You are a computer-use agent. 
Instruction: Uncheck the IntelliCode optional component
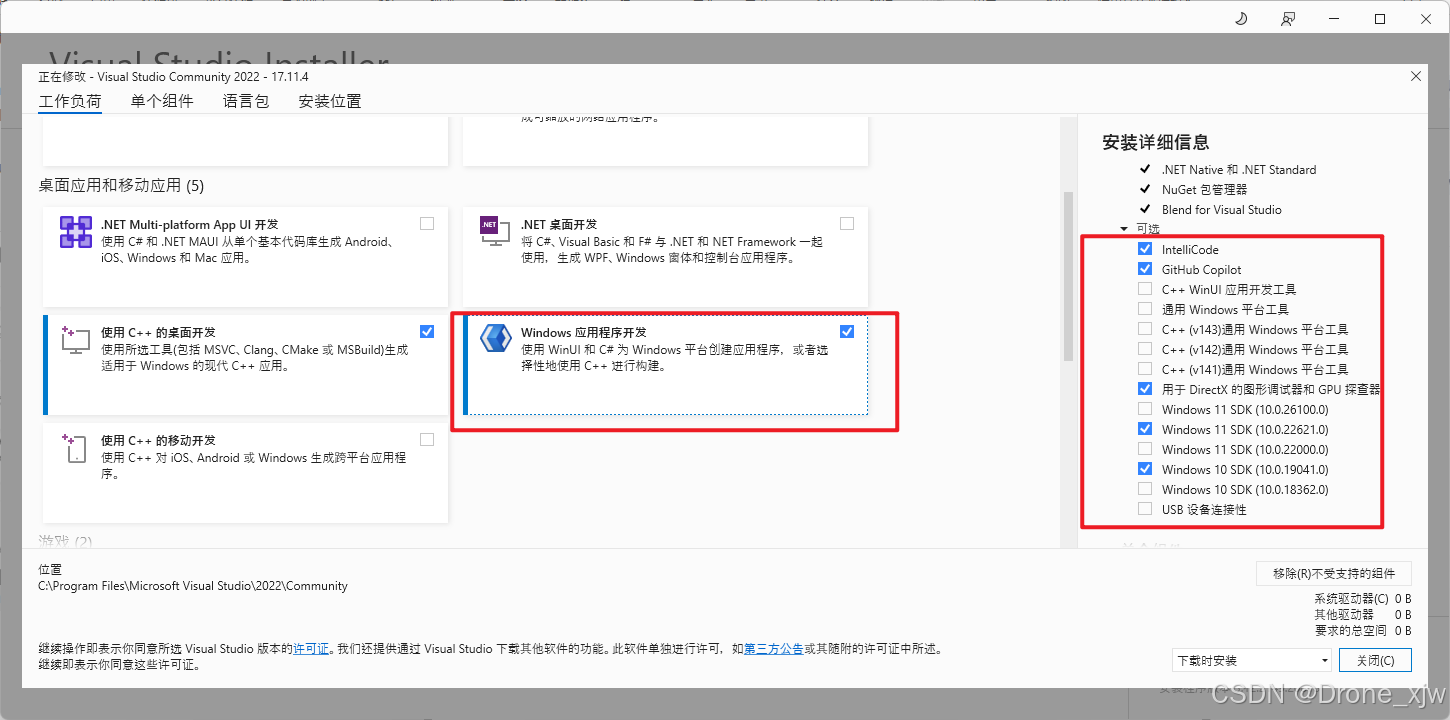(1144, 249)
